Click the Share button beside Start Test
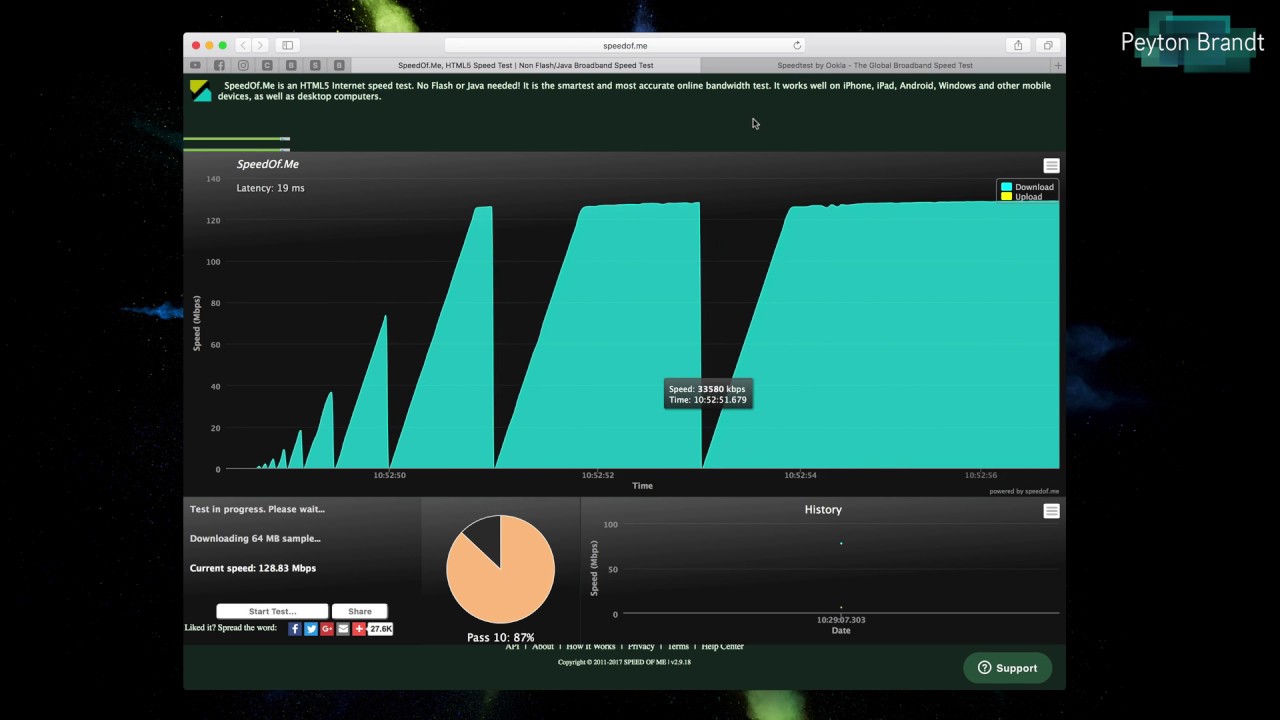This screenshot has height=720, width=1280. click(360, 611)
